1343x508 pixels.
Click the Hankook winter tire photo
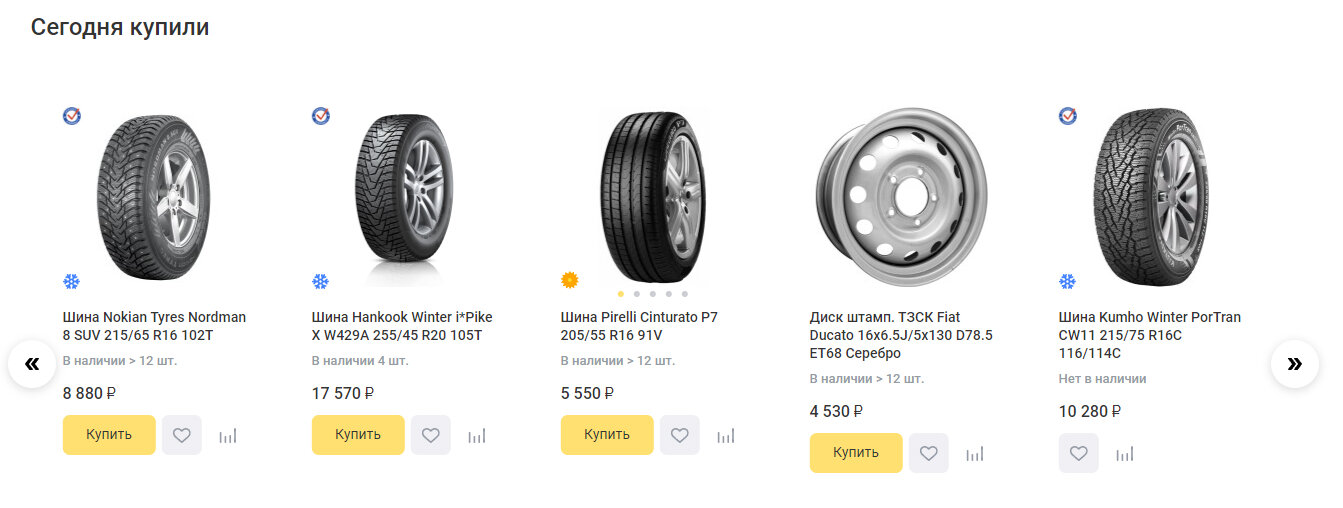coord(403,200)
